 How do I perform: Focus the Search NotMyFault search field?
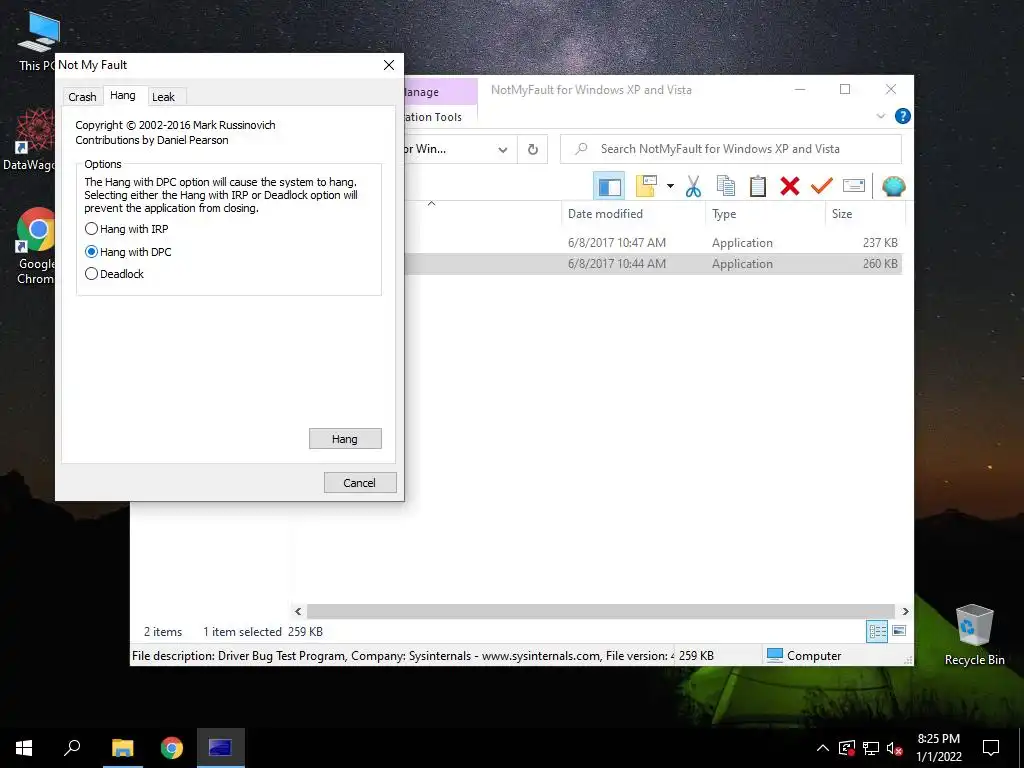[x=731, y=149]
